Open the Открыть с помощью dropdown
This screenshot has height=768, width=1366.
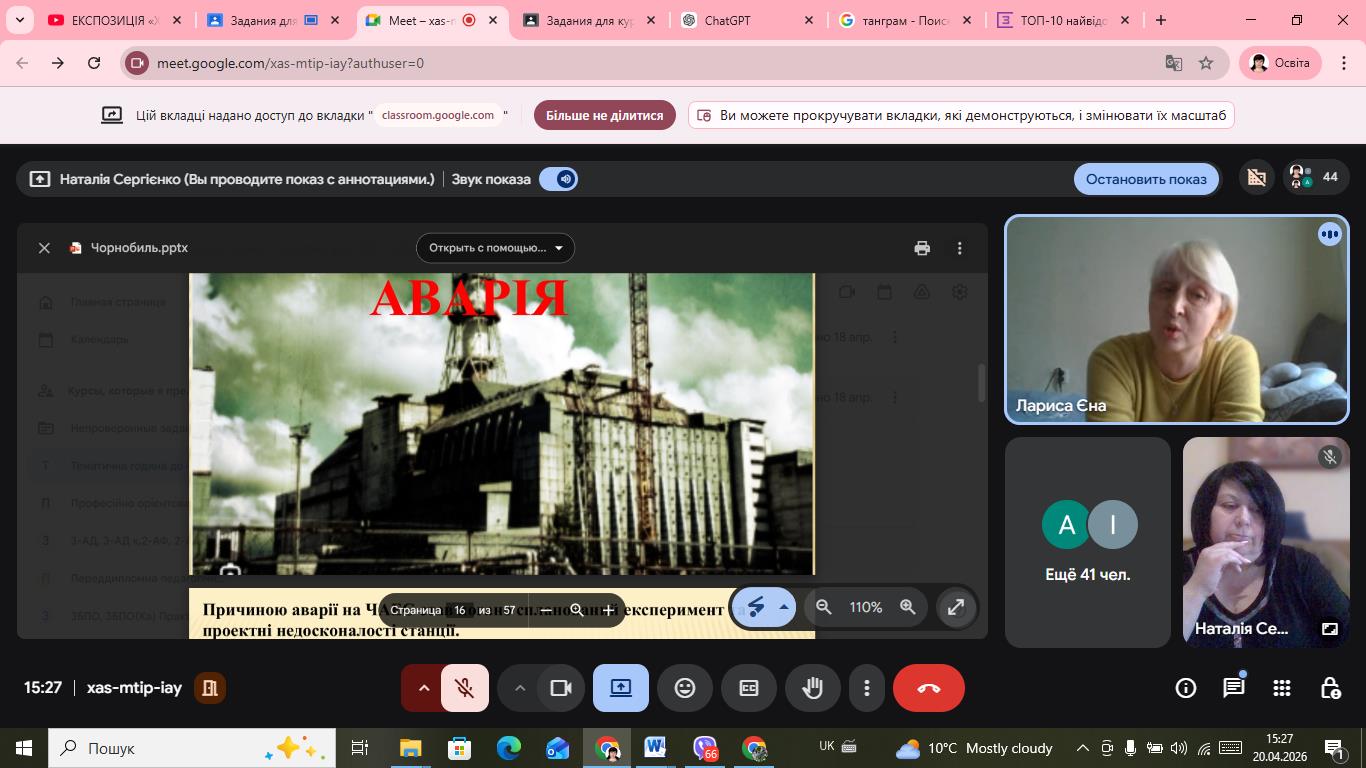[x=495, y=248]
